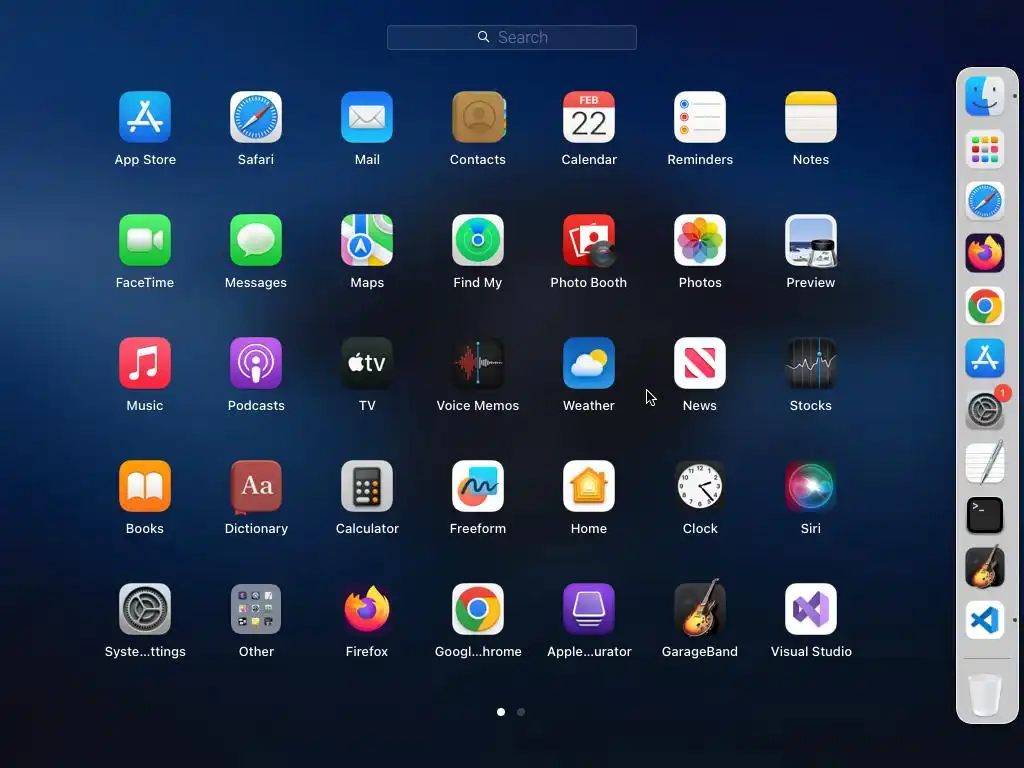Open the Photos app
The height and width of the screenshot is (768, 1024).
point(700,240)
